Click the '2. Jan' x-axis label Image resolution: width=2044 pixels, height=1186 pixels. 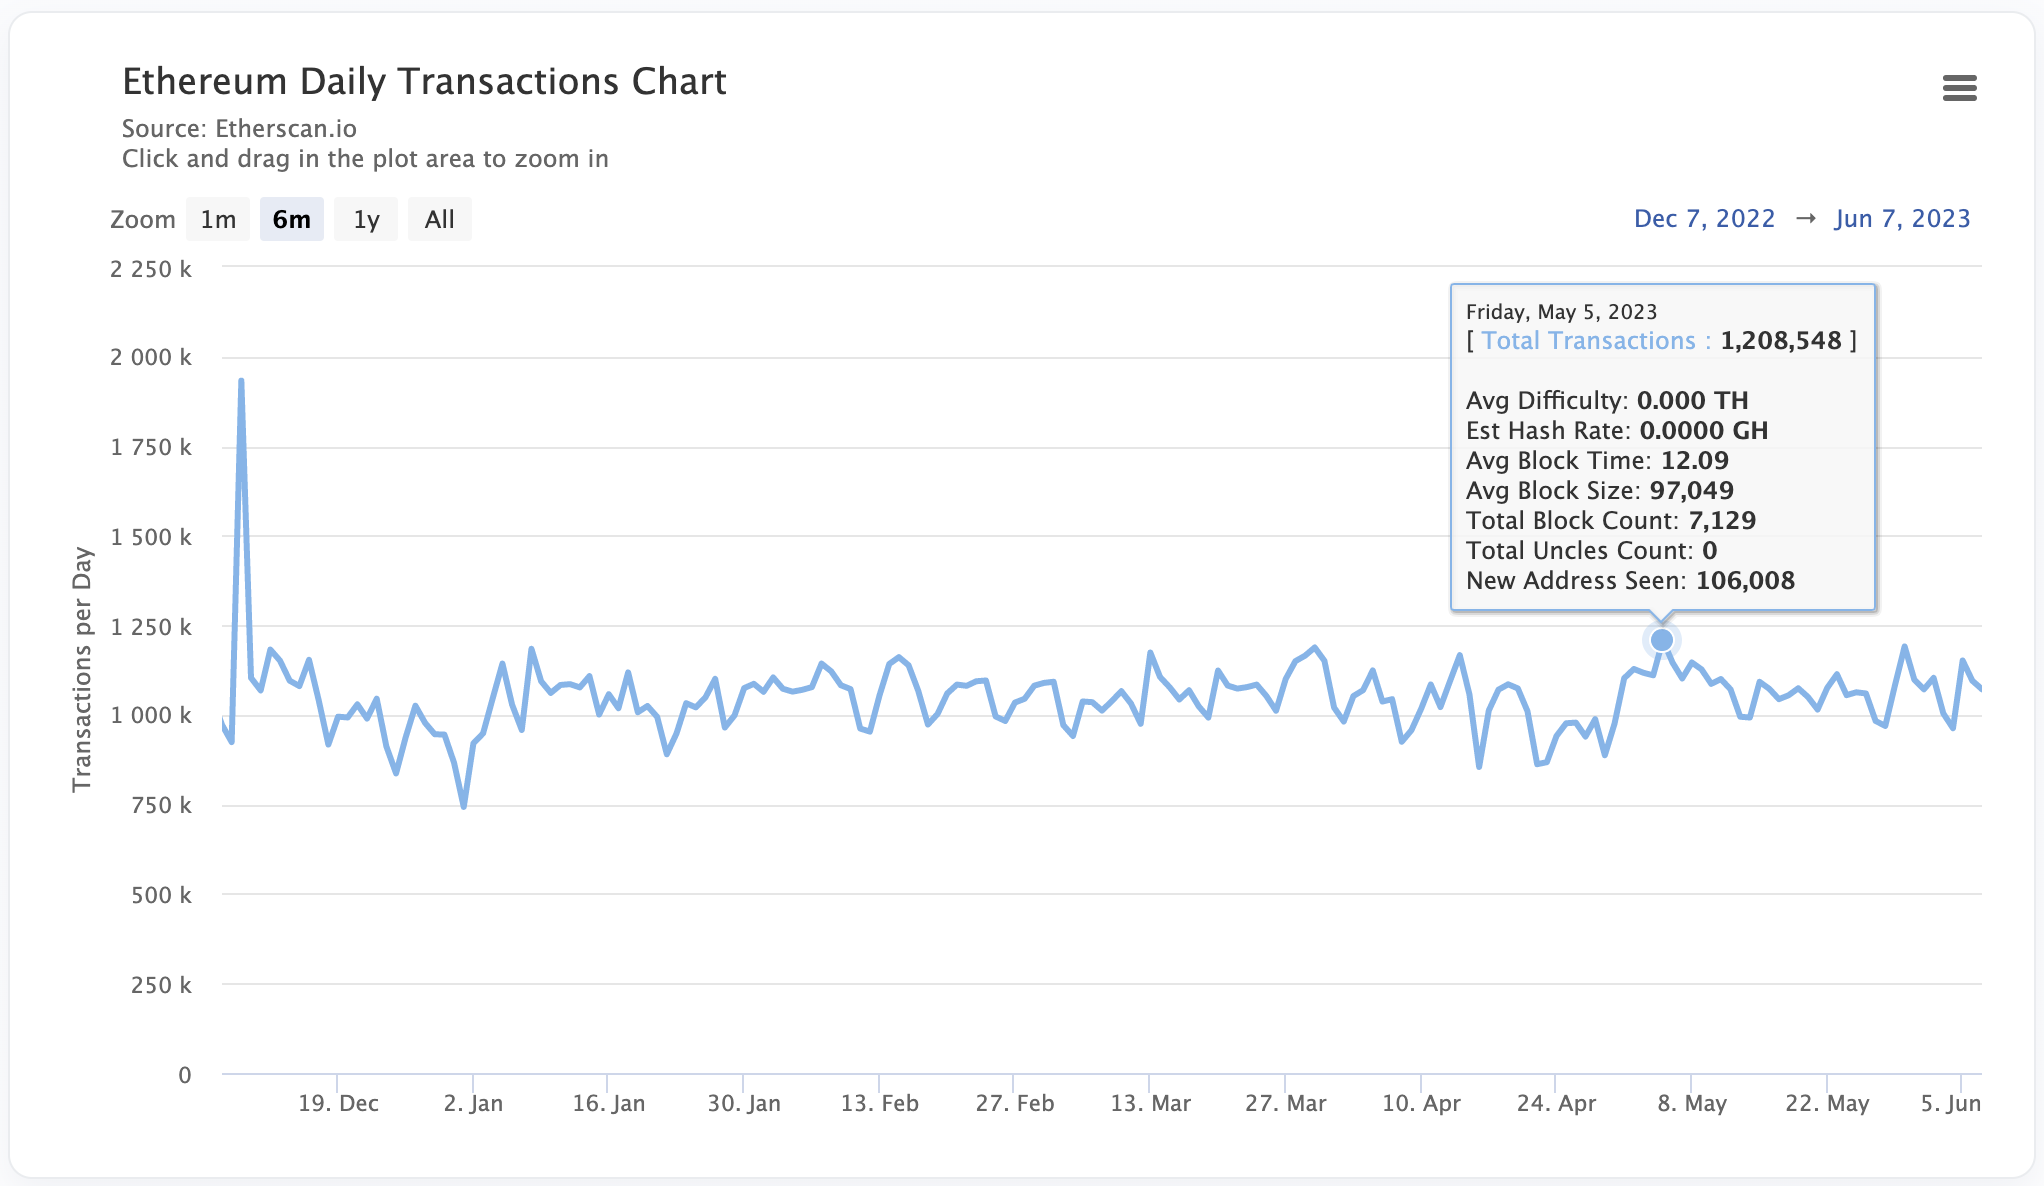(x=473, y=1103)
